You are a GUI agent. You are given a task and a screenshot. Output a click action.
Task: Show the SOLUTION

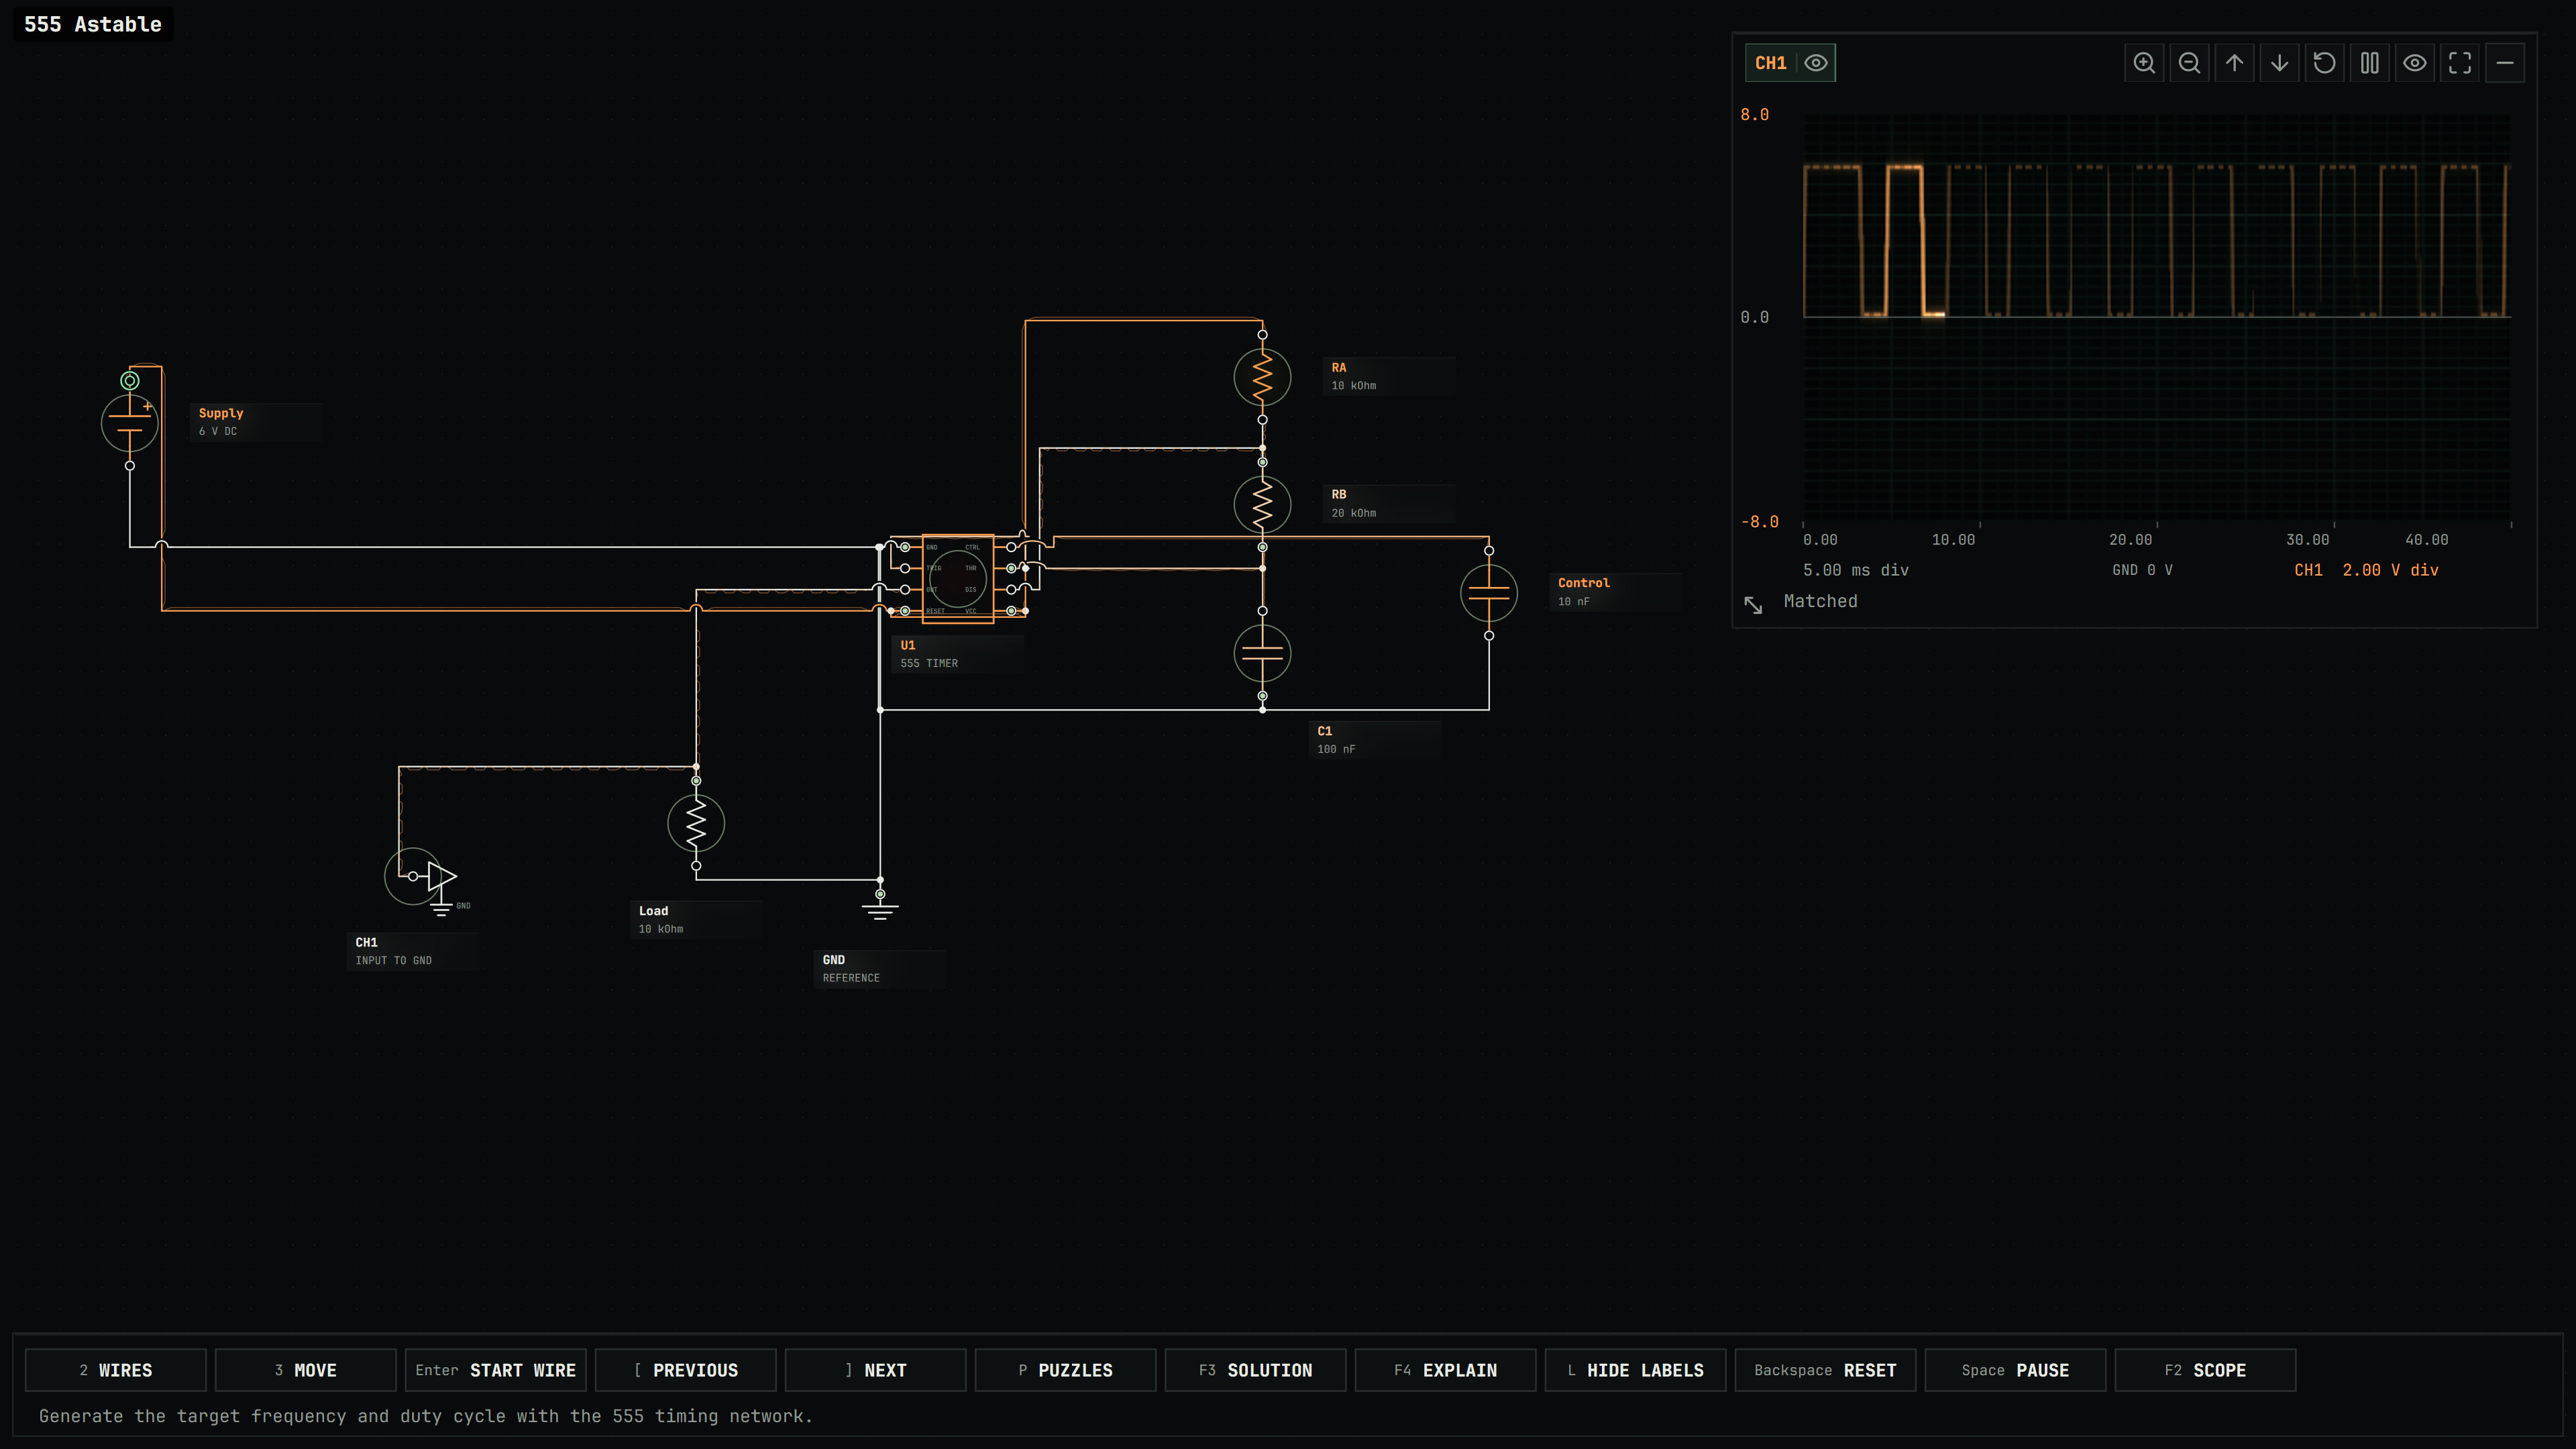(x=1256, y=1370)
